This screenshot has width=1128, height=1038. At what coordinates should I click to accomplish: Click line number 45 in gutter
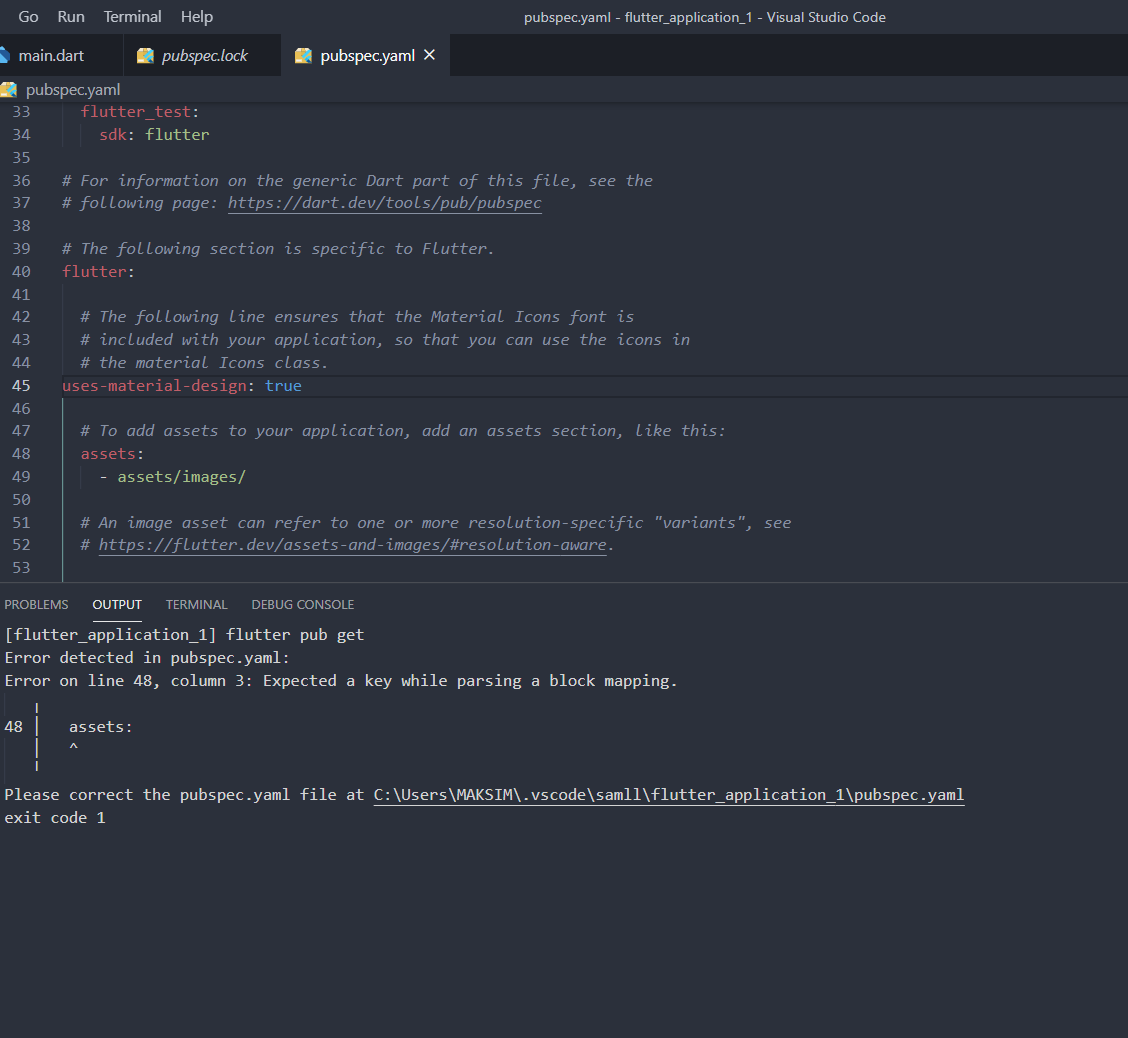click(x=21, y=386)
